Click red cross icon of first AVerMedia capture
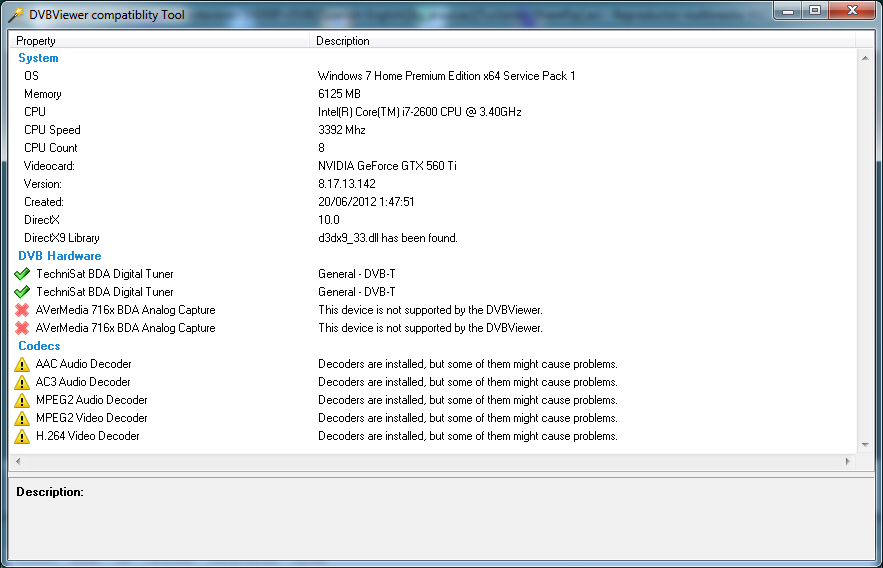This screenshot has width=883, height=568. (x=22, y=310)
